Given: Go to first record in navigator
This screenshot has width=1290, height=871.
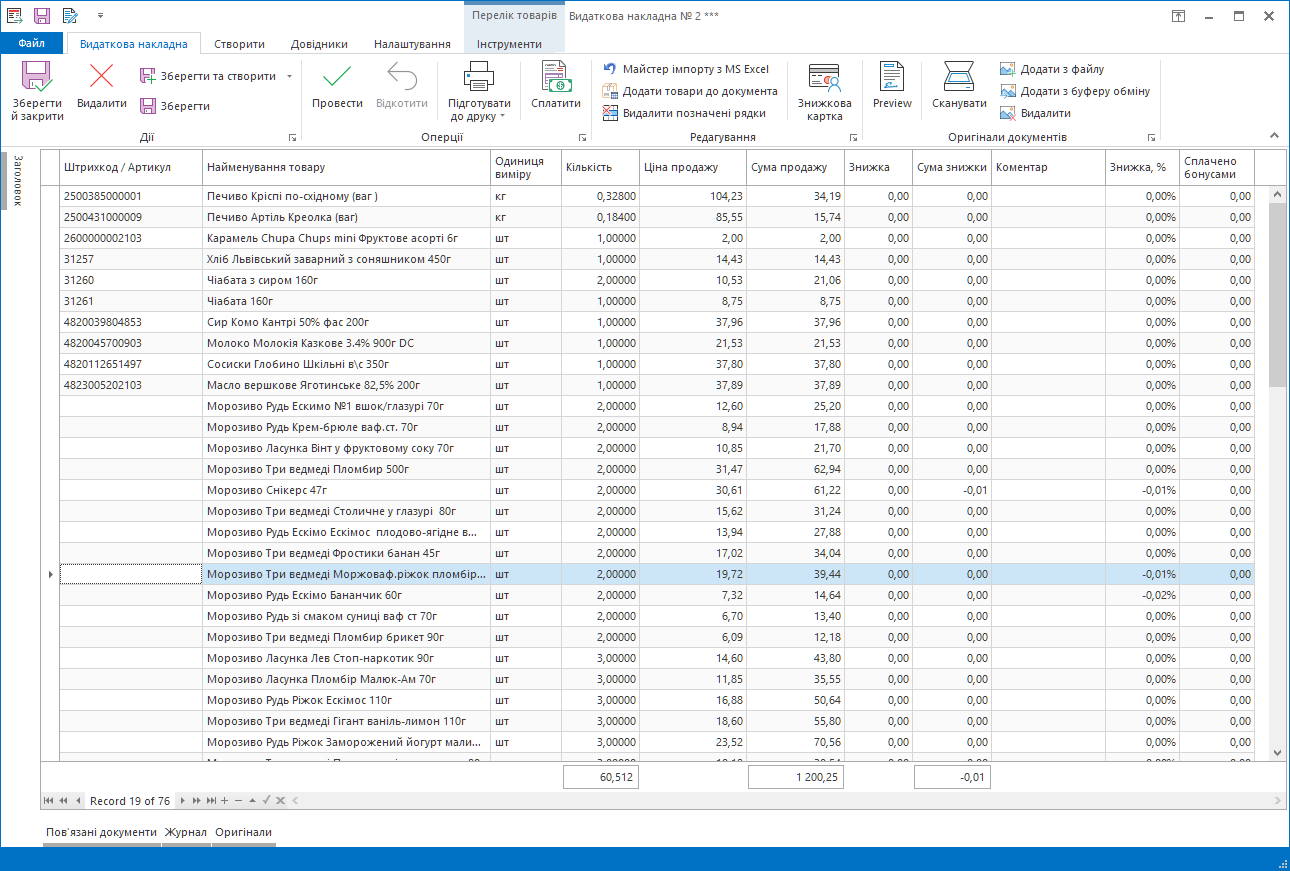Looking at the screenshot, I should tap(48, 801).
